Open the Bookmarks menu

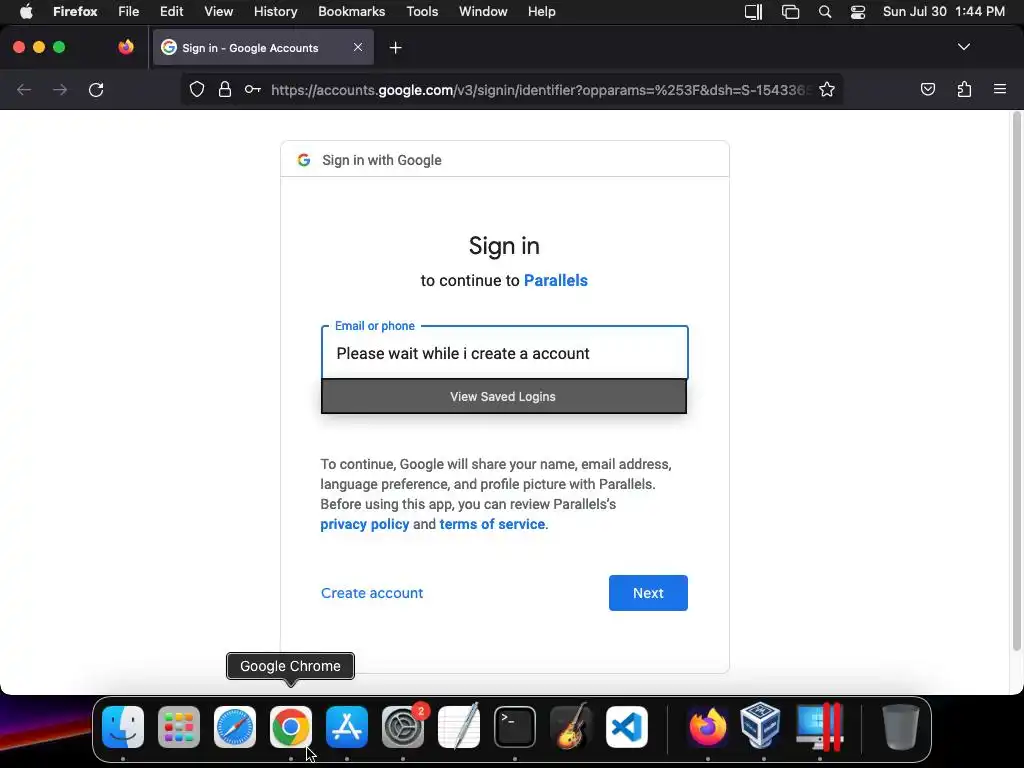(x=351, y=11)
